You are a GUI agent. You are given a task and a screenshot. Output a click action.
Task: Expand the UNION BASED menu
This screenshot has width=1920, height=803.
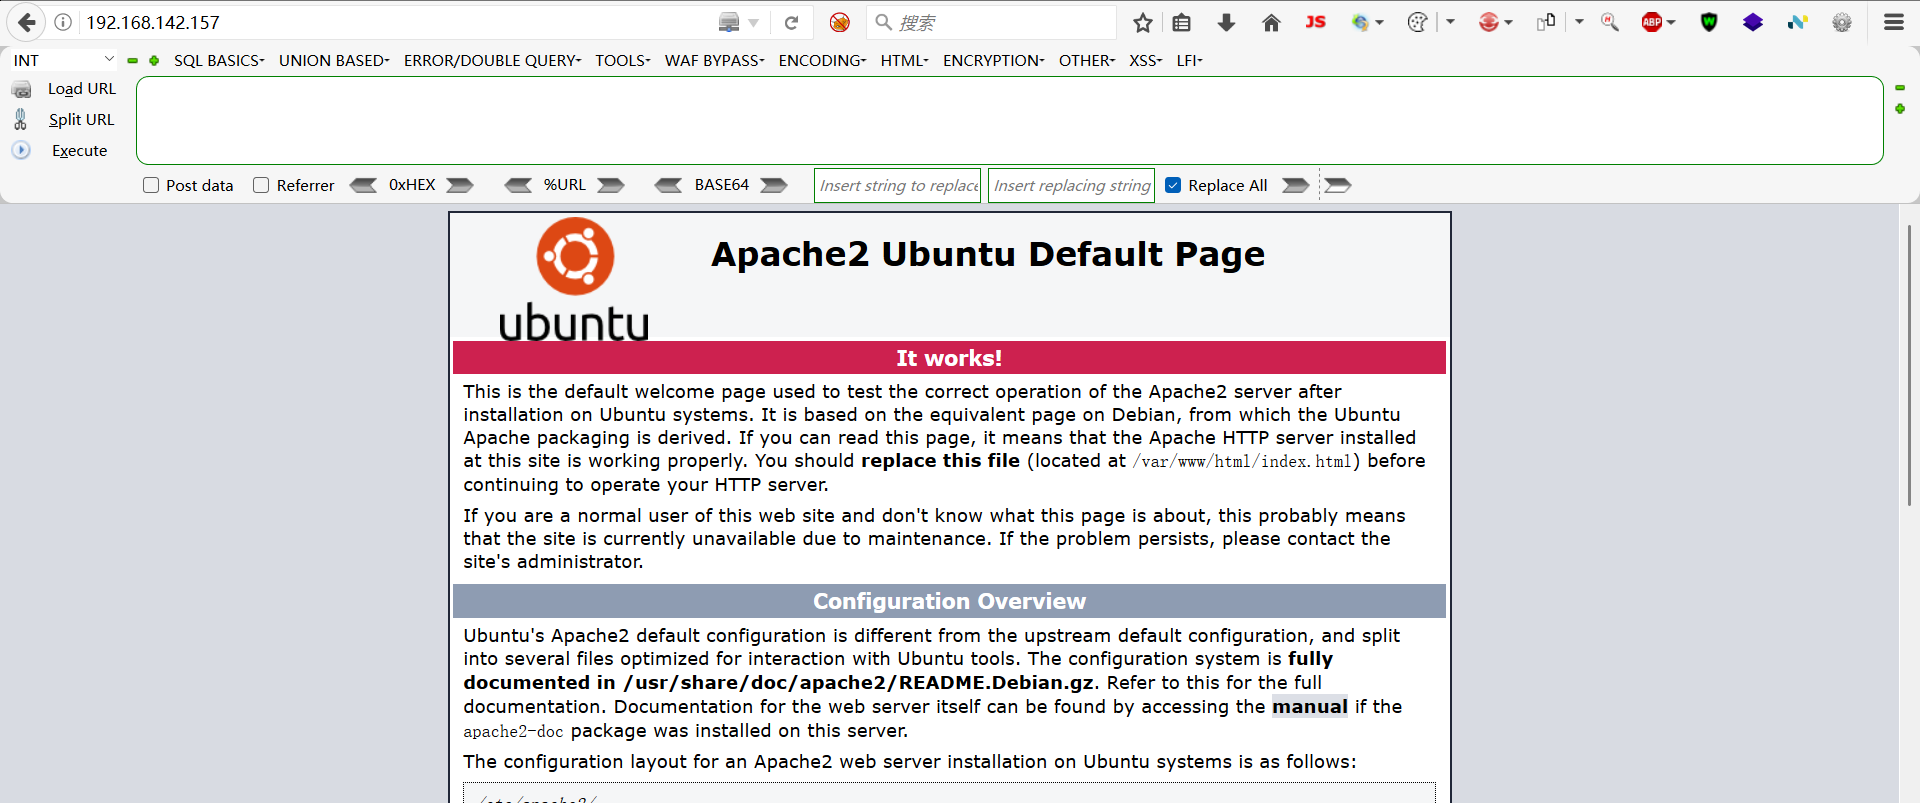[x=334, y=60]
